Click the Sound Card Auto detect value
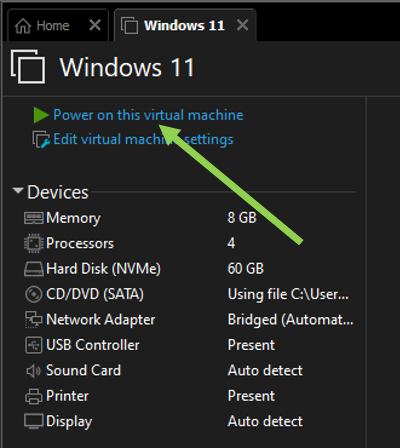The image size is (400, 448). click(265, 371)
